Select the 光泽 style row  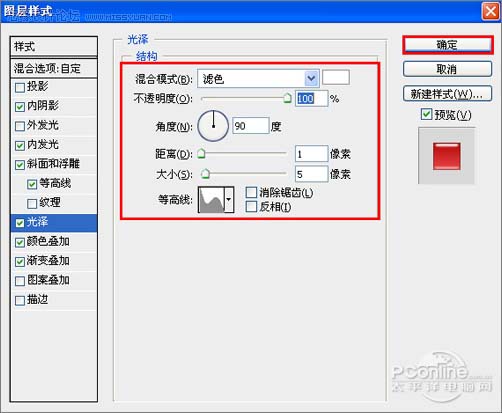(x=54, y=223)
